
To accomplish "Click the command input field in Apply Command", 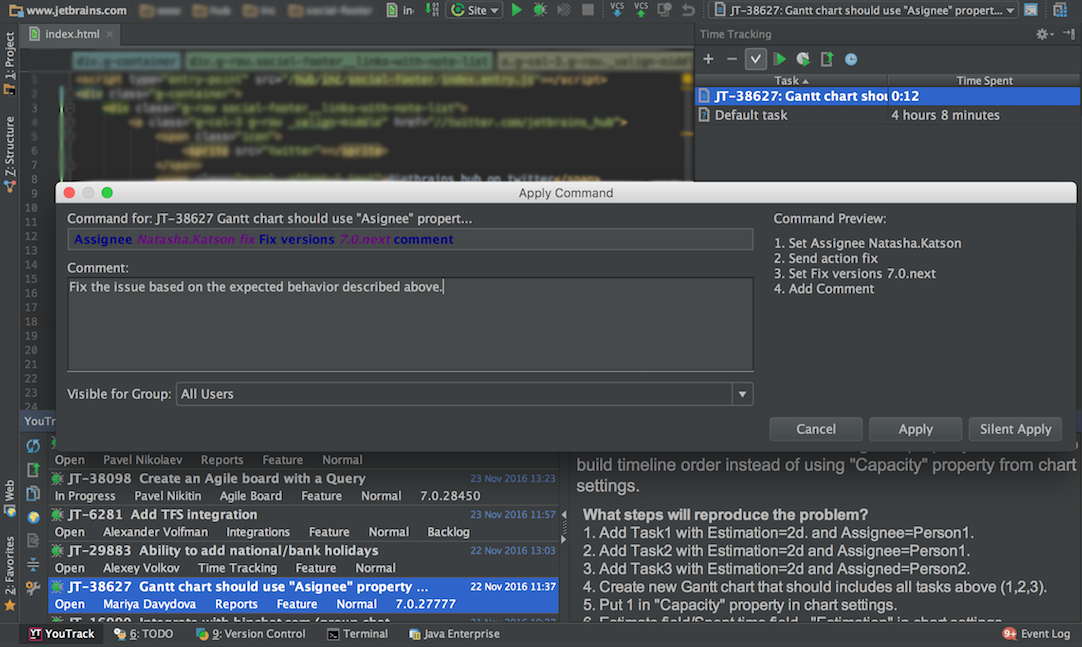I will tap(410, 239).
